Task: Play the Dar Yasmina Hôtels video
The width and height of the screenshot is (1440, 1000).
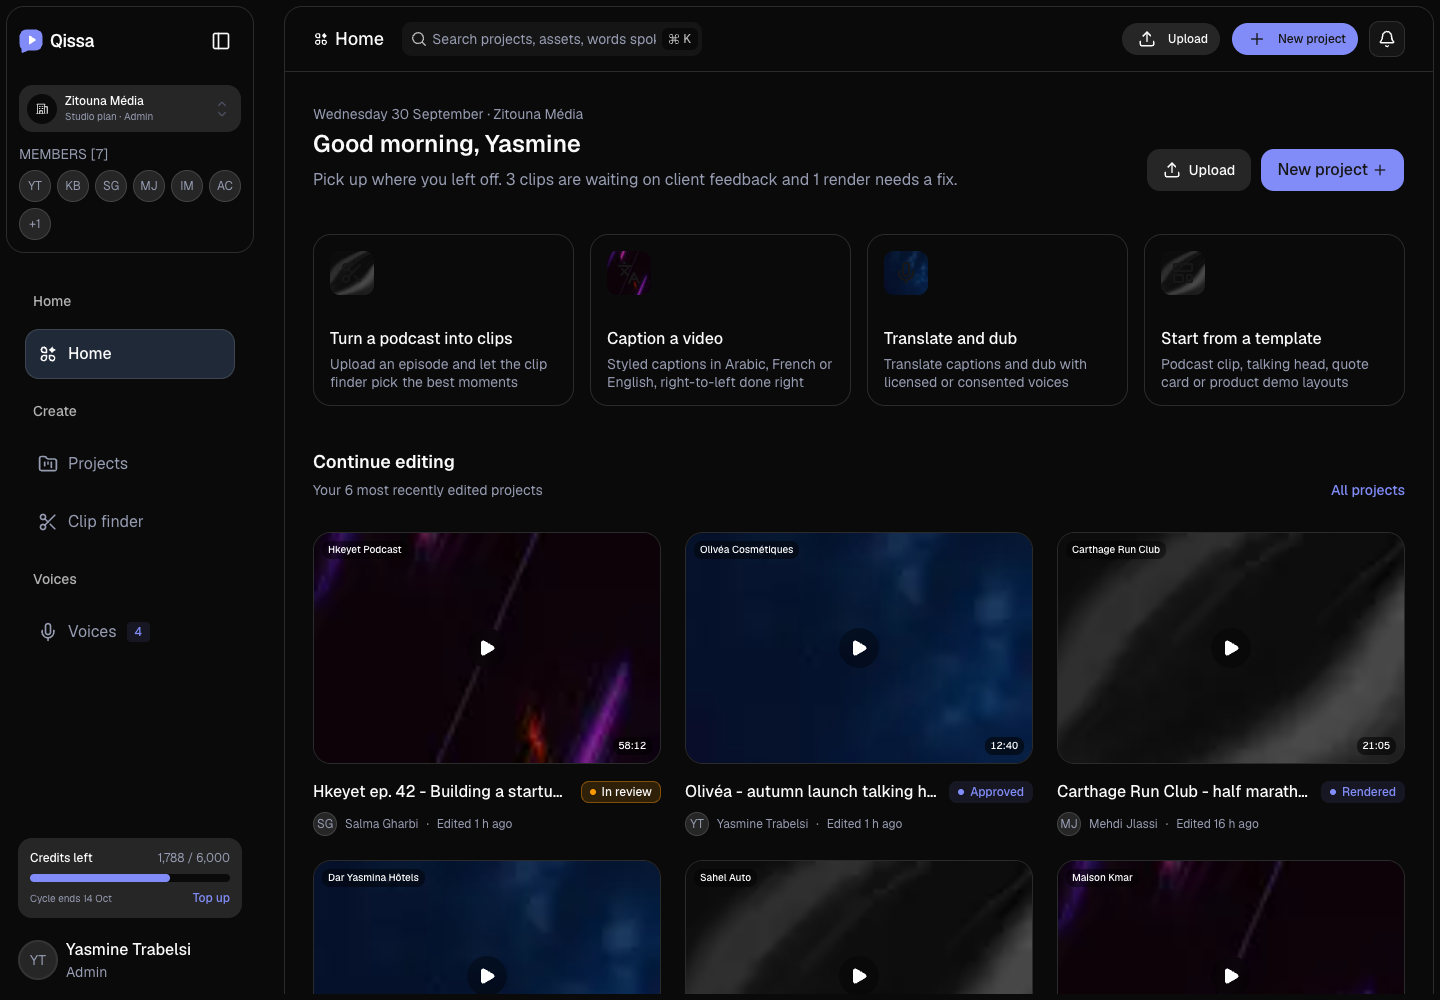Action: click(x=487, y=976)
